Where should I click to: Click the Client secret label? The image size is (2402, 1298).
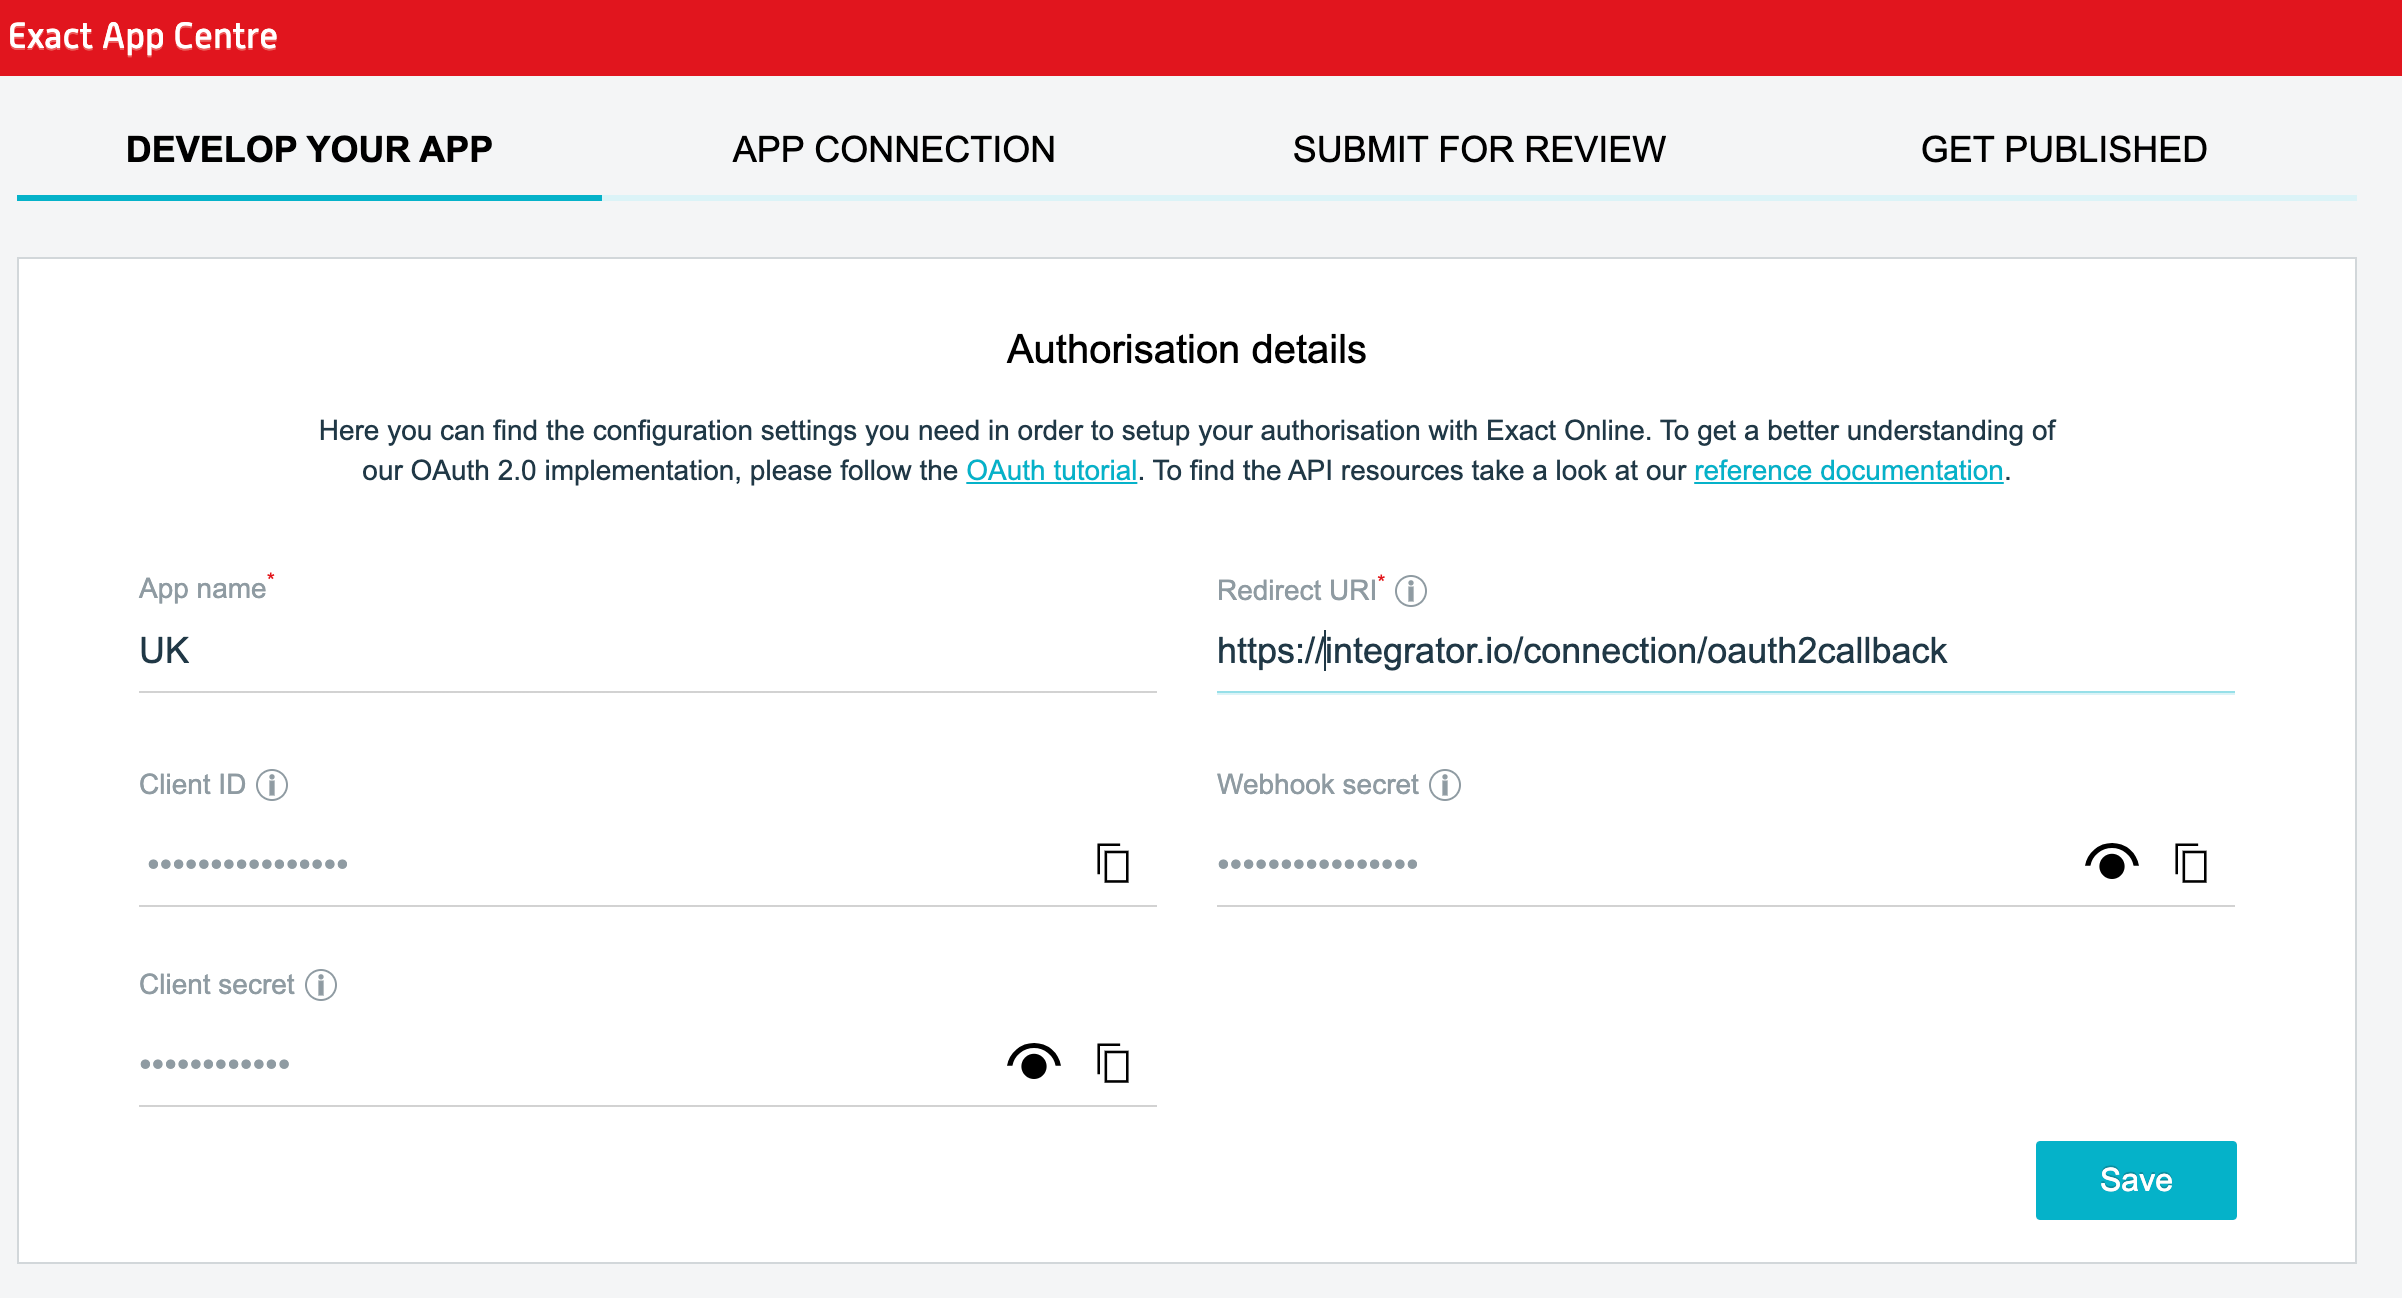pyautogui.click(x=217, y=985)
